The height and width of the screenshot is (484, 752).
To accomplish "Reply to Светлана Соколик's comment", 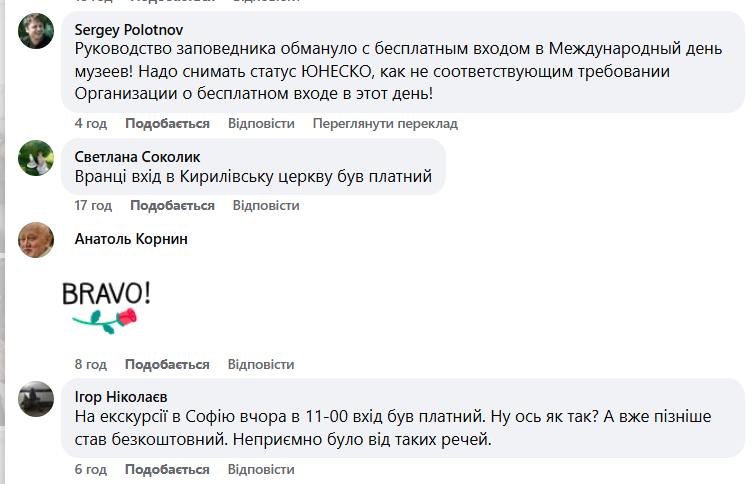I will tap(266, 205).
